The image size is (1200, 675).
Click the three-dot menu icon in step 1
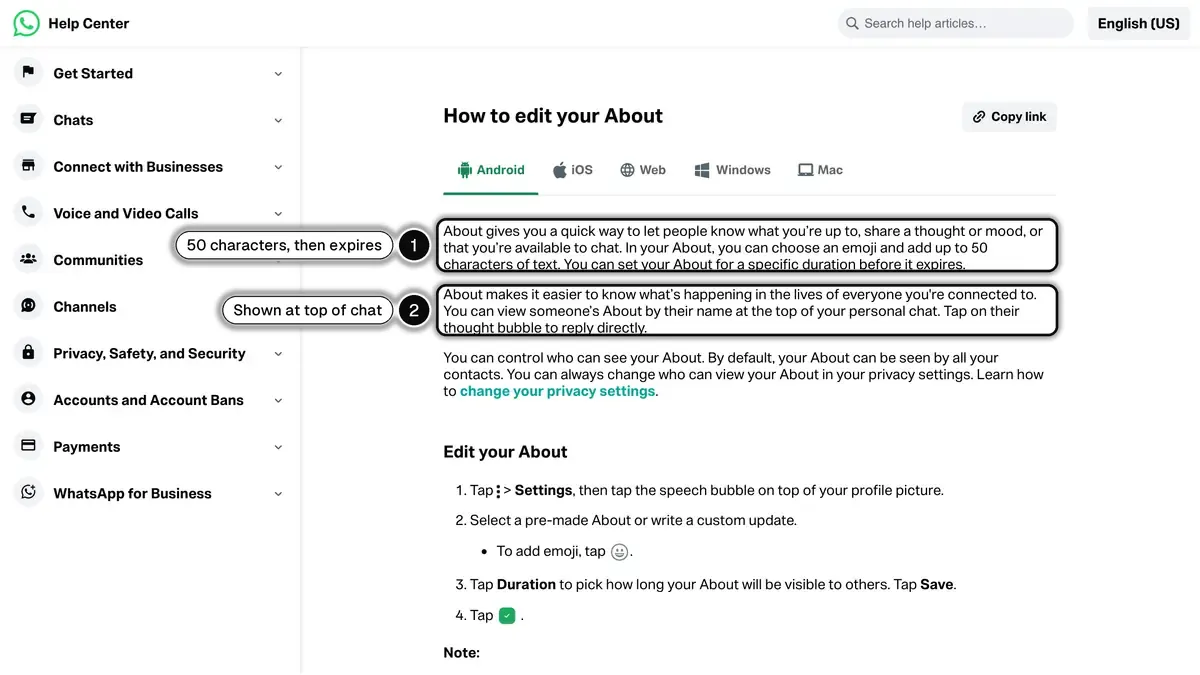click(x=498, y=491)
